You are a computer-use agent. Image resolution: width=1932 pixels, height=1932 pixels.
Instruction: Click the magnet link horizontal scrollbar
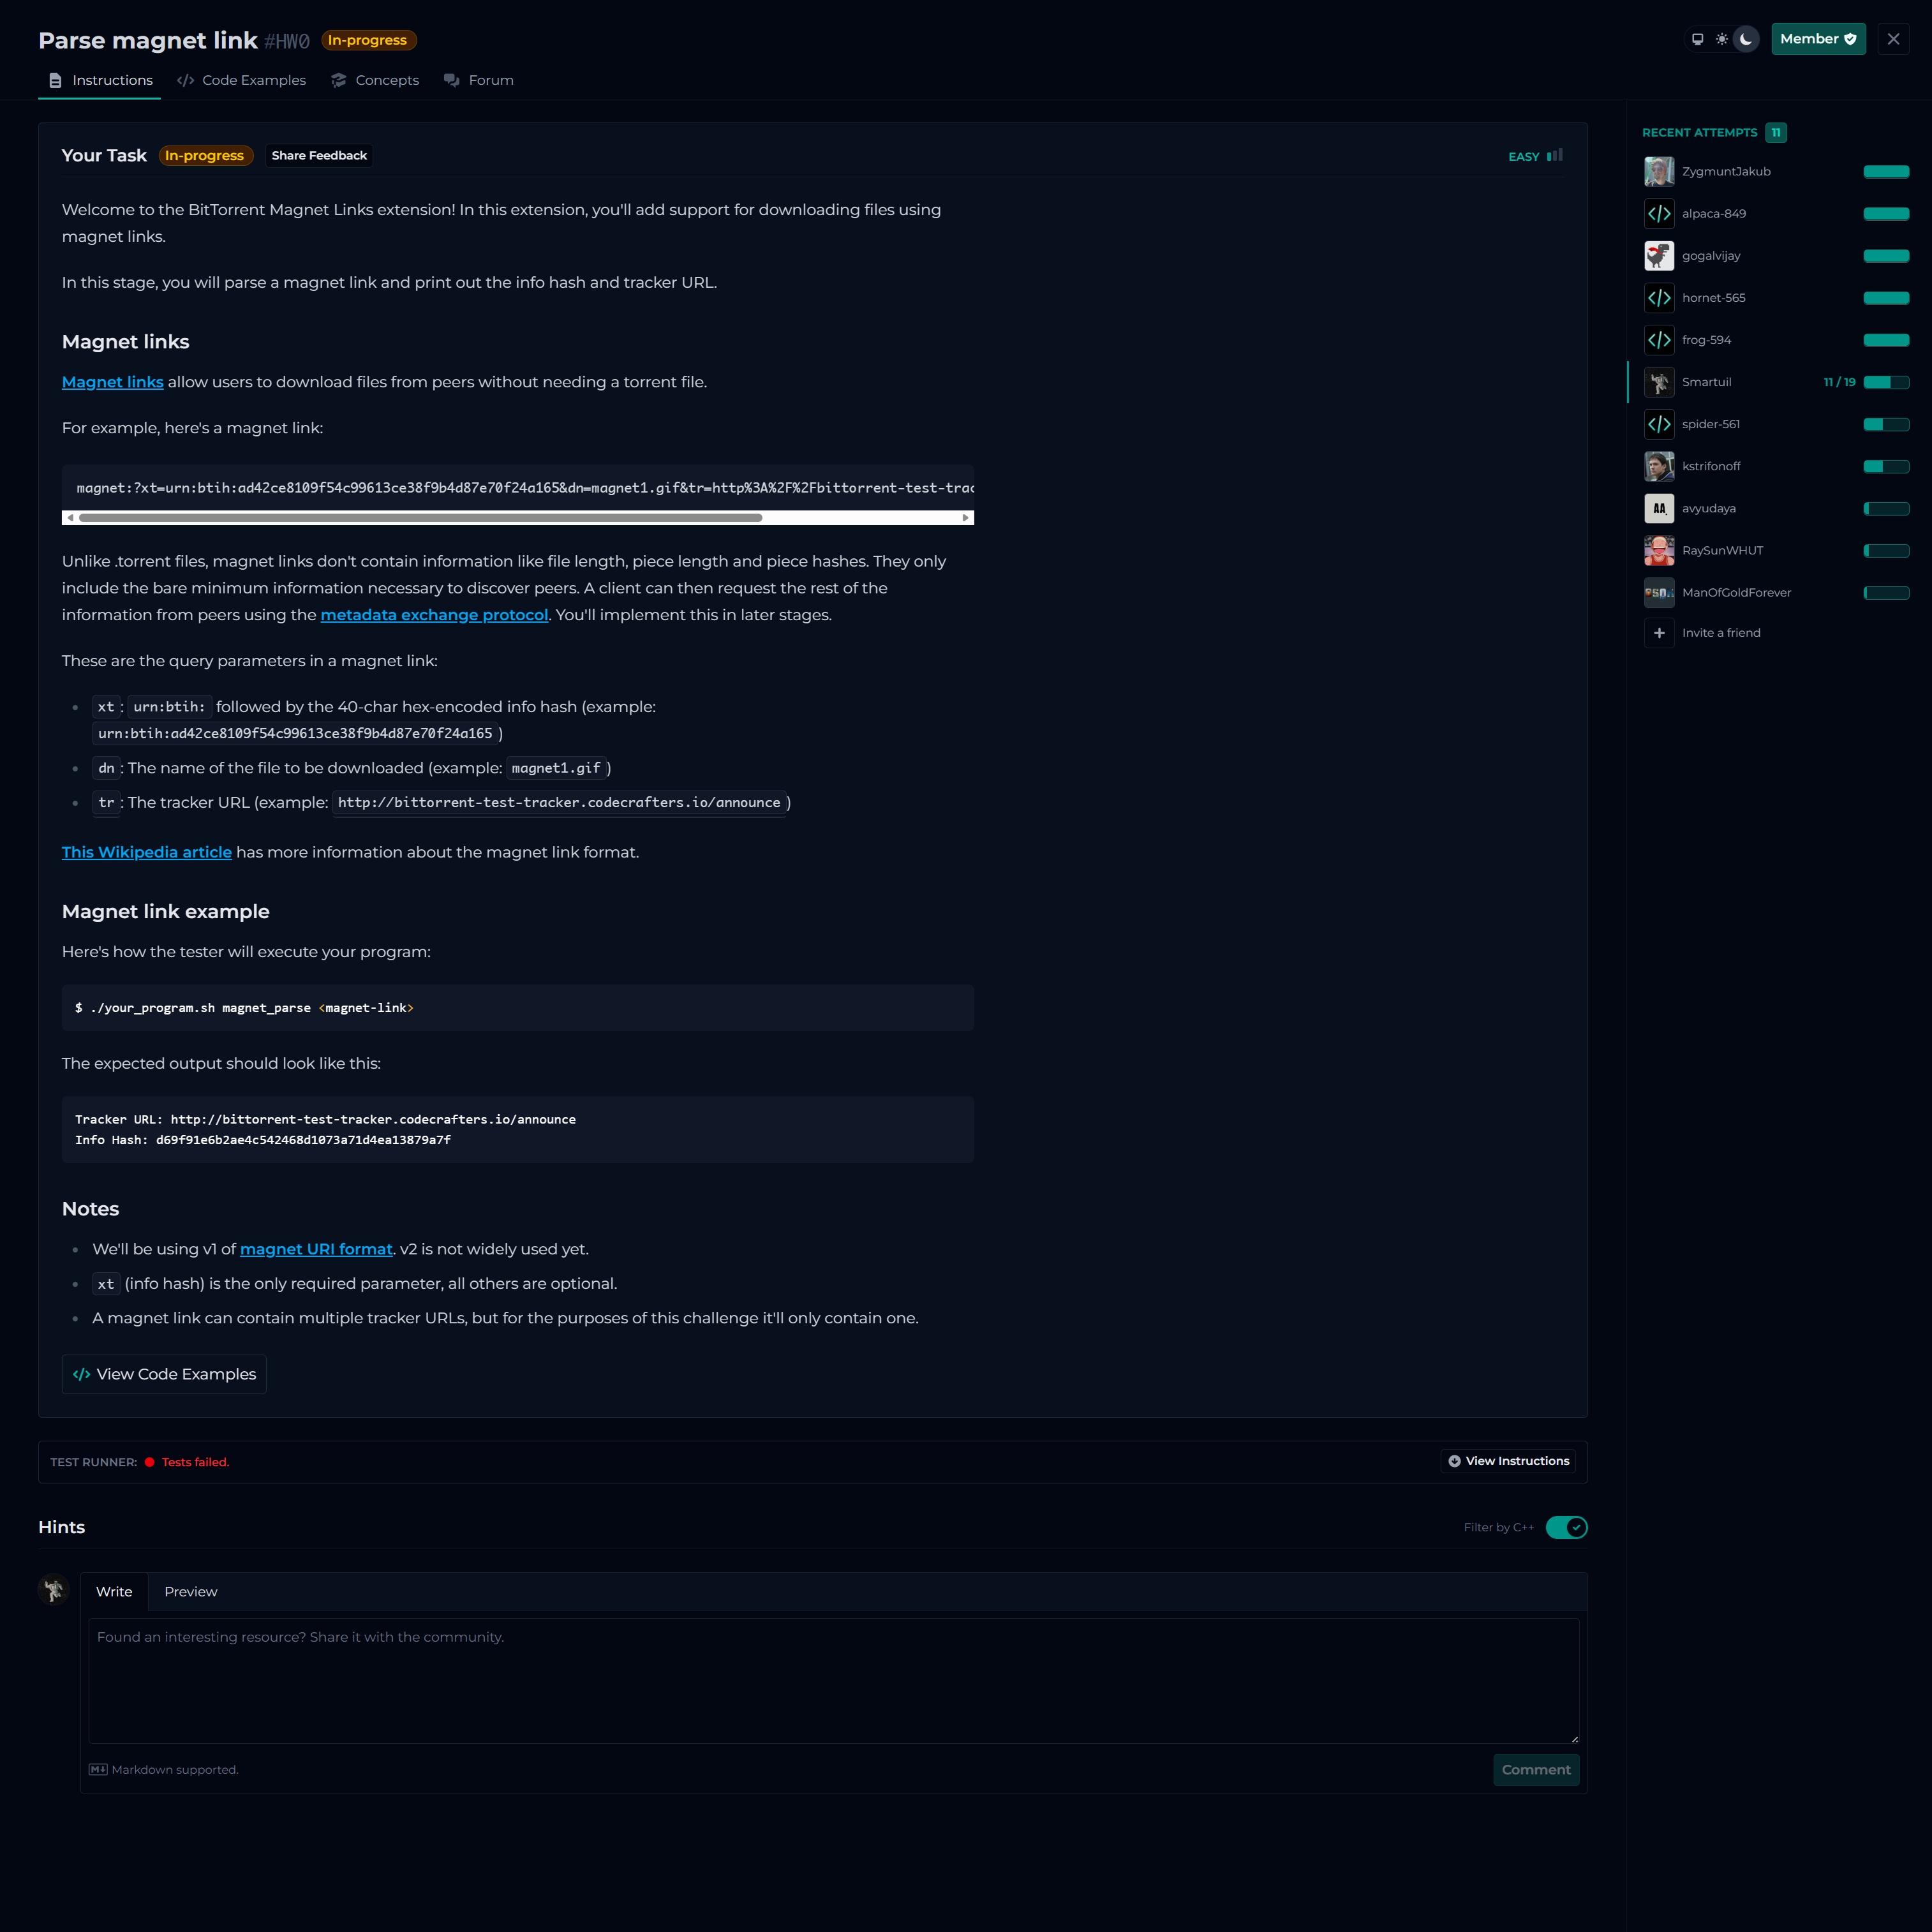pyautogui.click(x=420, y=518)
